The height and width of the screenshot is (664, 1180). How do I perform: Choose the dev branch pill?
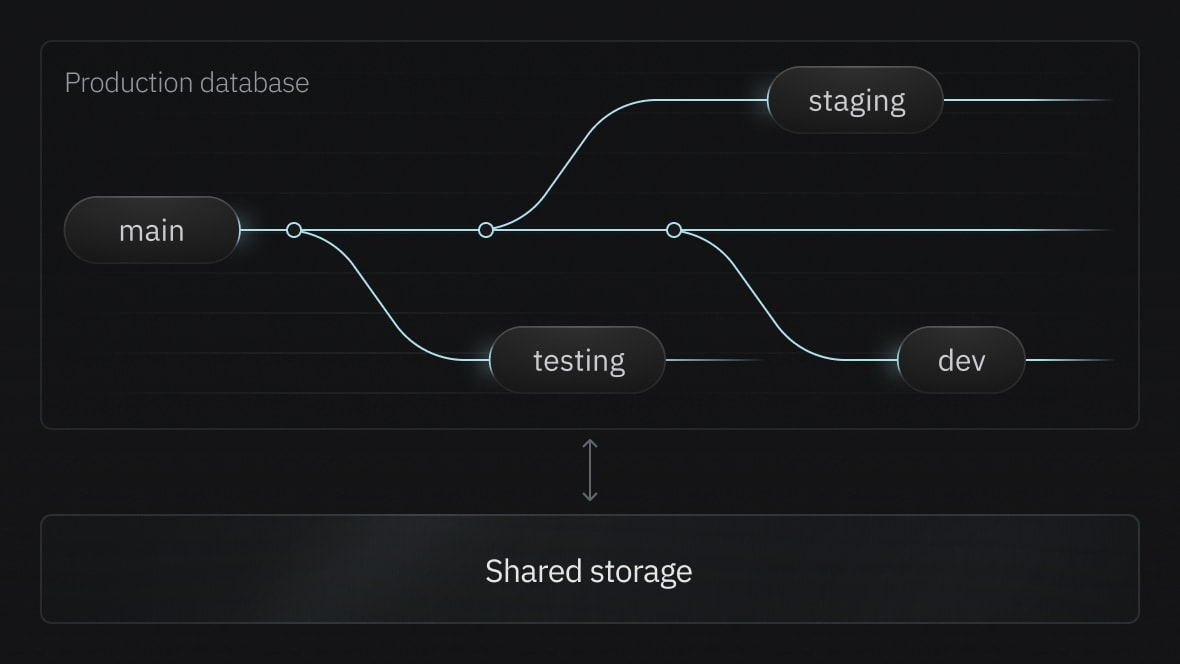961,360
